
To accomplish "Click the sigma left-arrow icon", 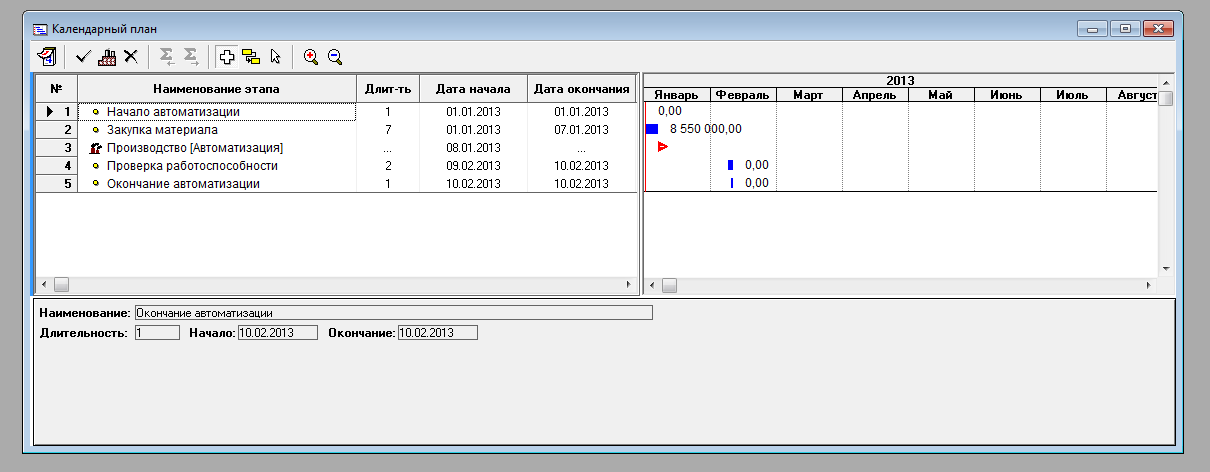I will 167,57.
